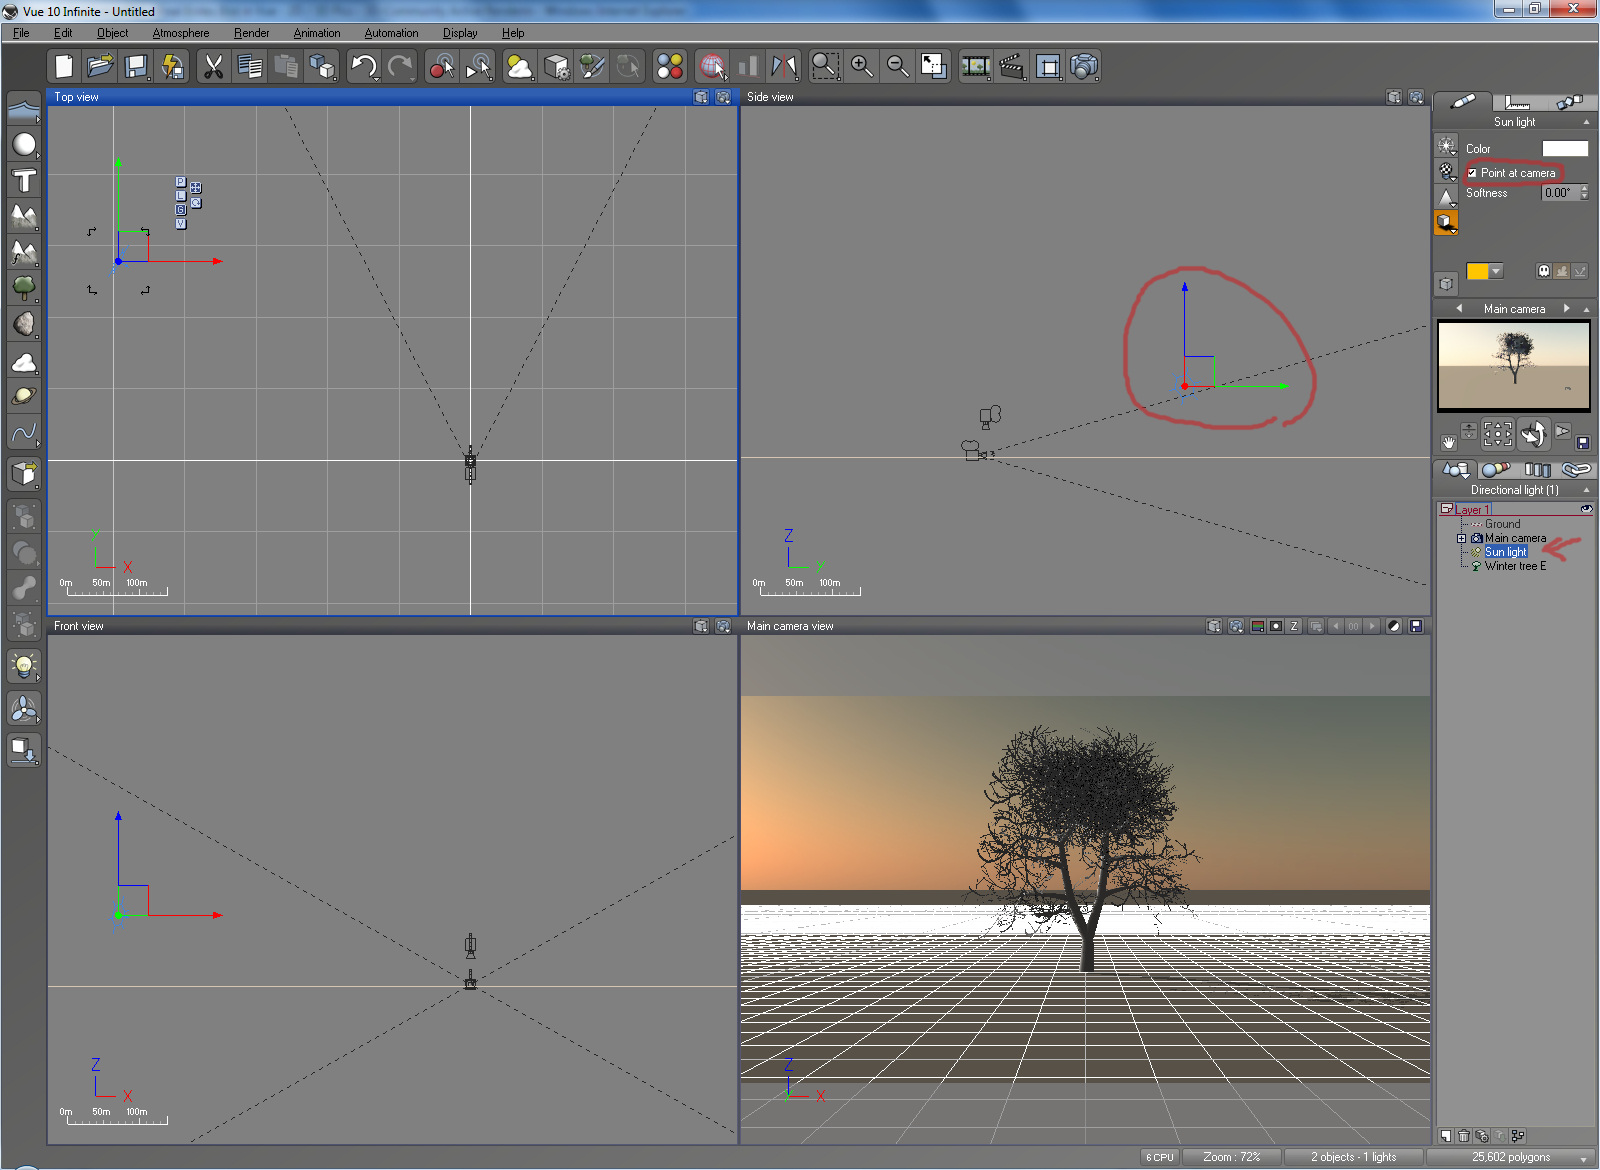Click the Main camera preview thumbnail
This screenshot has width=1600, height=1170.
pos(1513,366)
